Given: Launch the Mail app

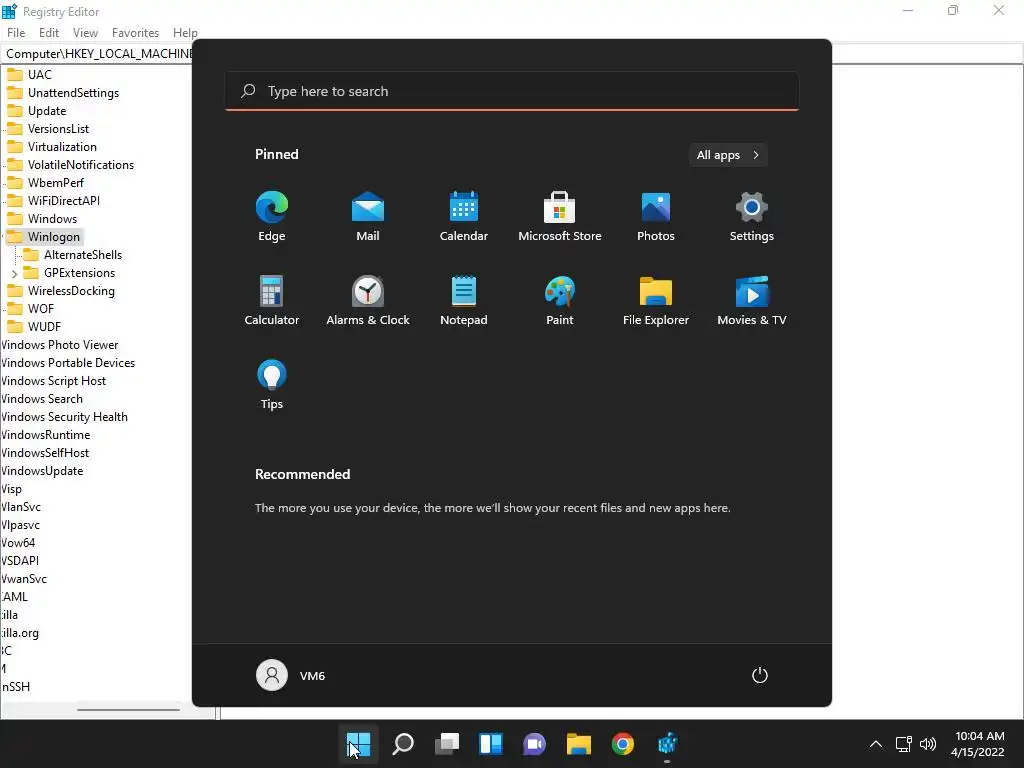Looking at the screenshot, I should (368, 216).
